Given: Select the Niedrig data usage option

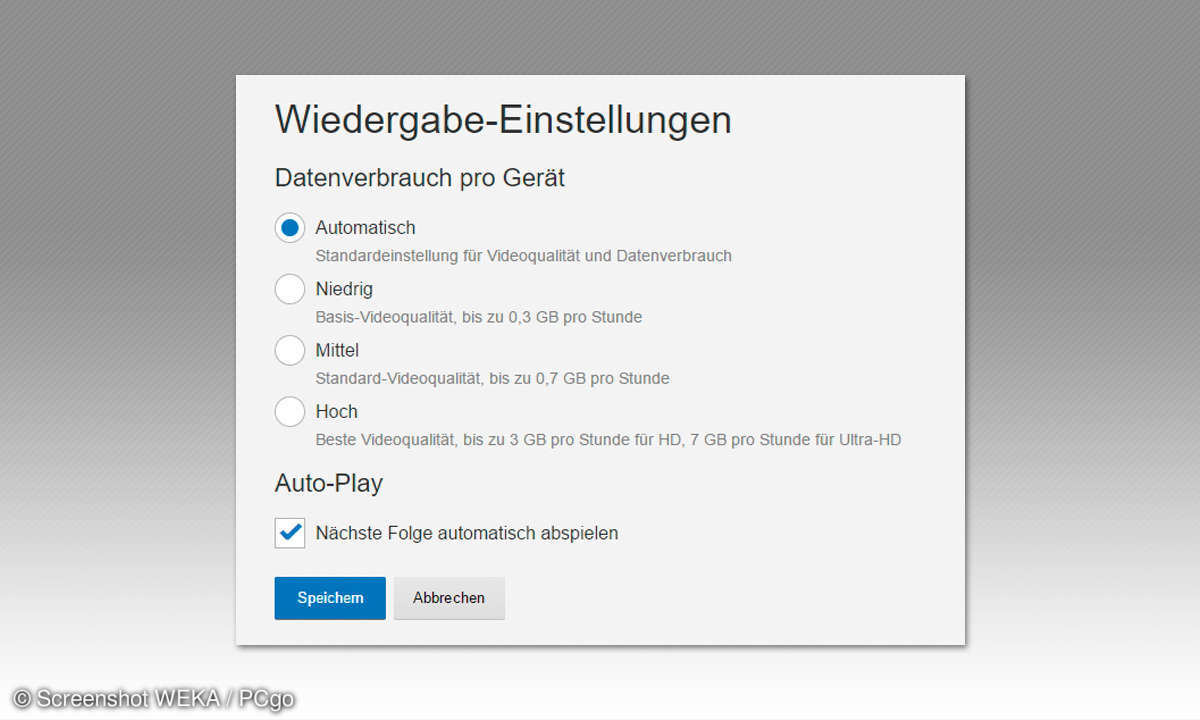Looking at the screenshot, I should click(290, 289).
